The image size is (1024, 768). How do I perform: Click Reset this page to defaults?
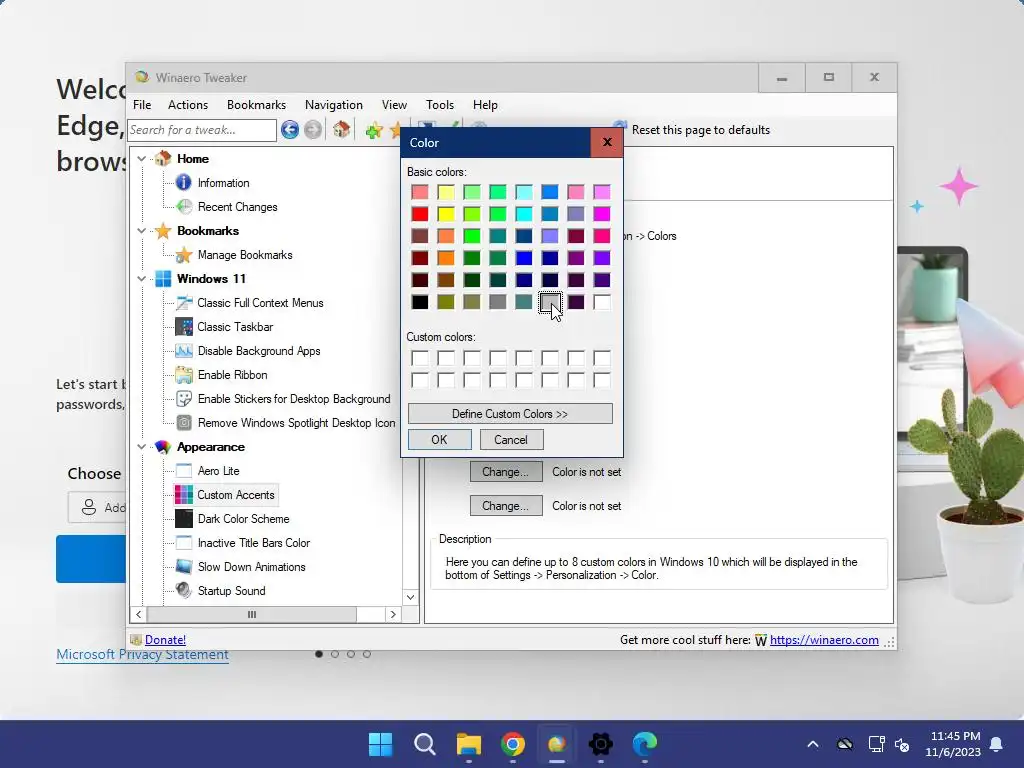click(701, 130)
